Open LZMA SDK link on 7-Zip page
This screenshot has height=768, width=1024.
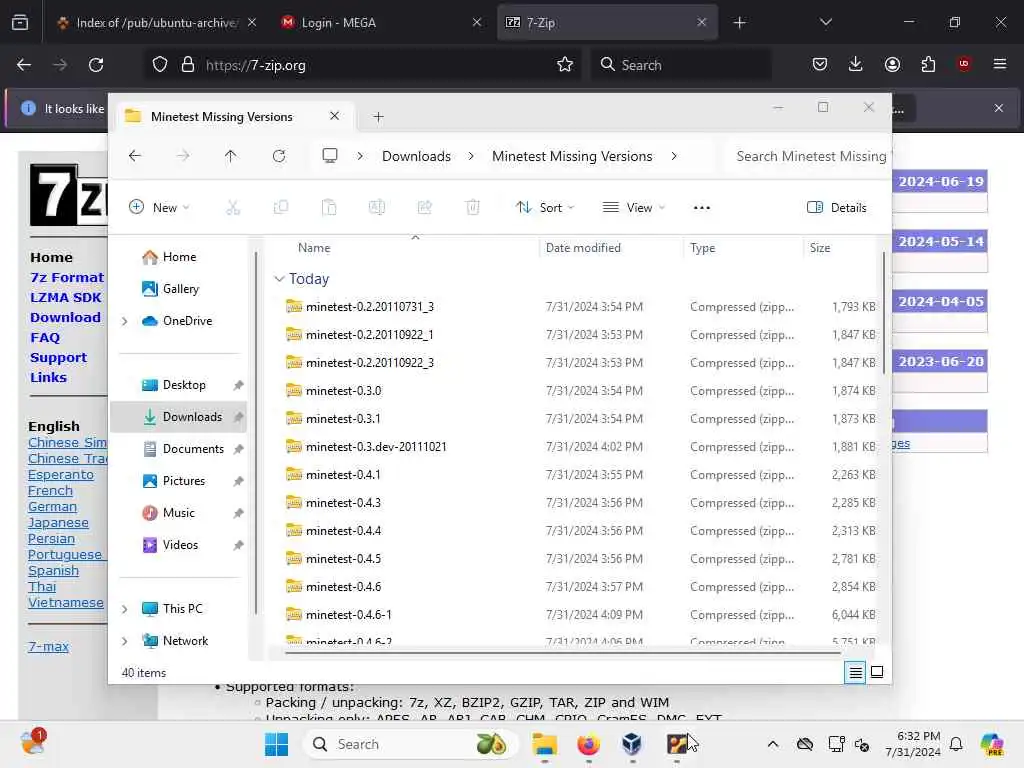(65, 298)
